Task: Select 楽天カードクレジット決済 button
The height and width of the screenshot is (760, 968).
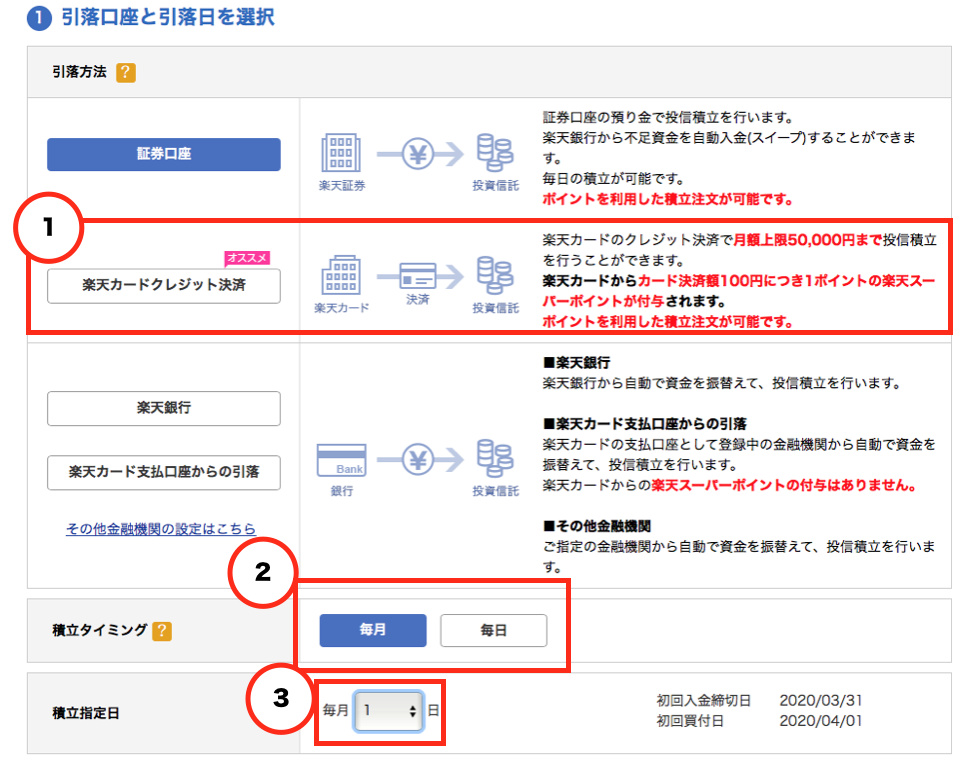Action: pyautogui.click(x=164, y=285)
